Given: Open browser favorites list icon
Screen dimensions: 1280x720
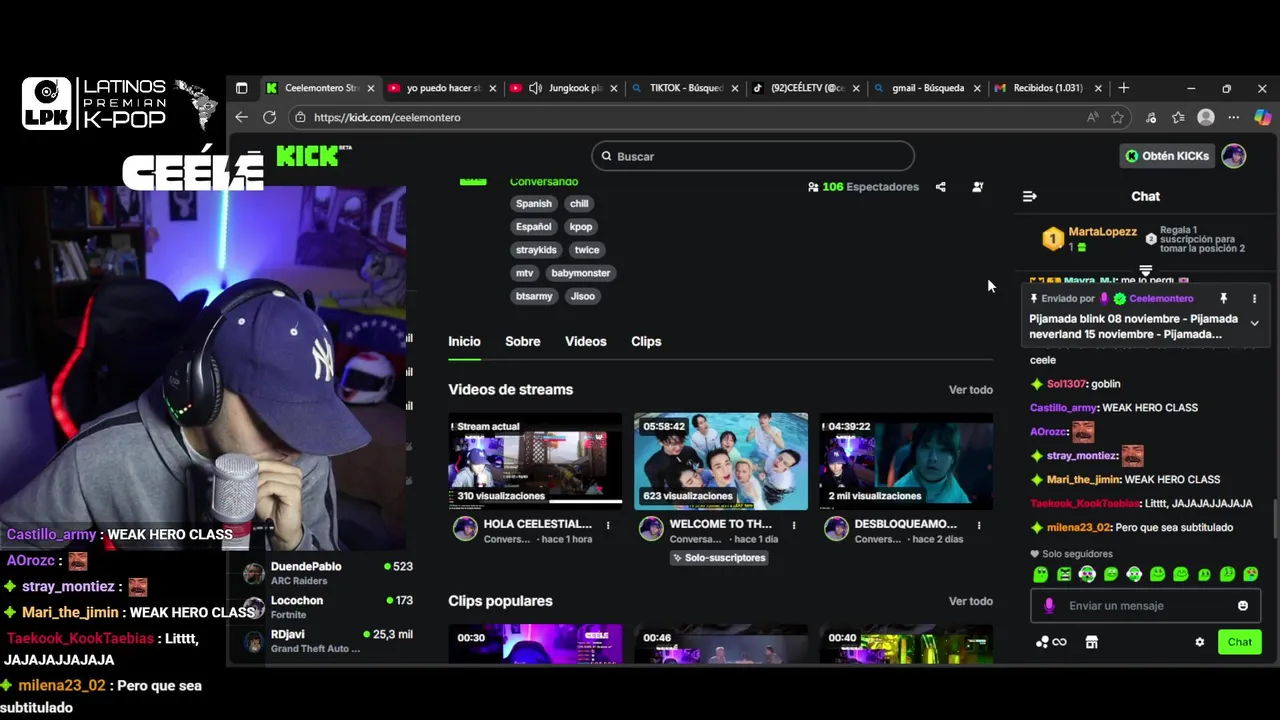Looking at the screenshot, I should pos(1179,117).
